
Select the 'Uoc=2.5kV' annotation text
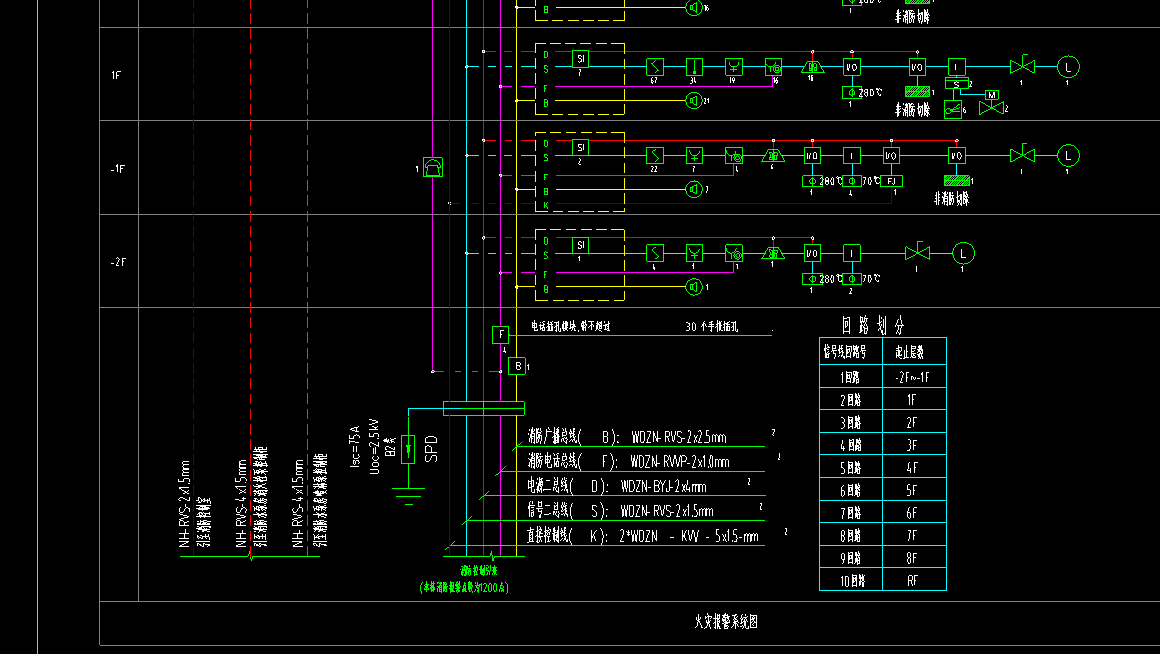pyautogui.click(x=374, y=446)
